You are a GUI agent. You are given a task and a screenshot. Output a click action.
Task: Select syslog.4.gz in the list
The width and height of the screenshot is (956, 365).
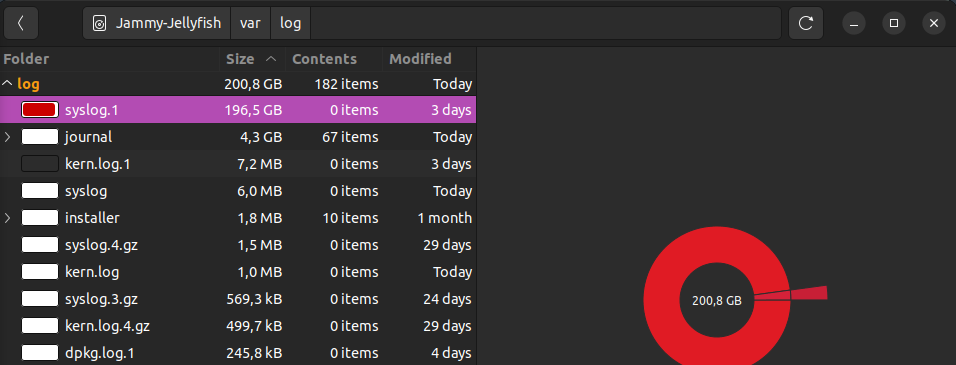tap(101, 245)
